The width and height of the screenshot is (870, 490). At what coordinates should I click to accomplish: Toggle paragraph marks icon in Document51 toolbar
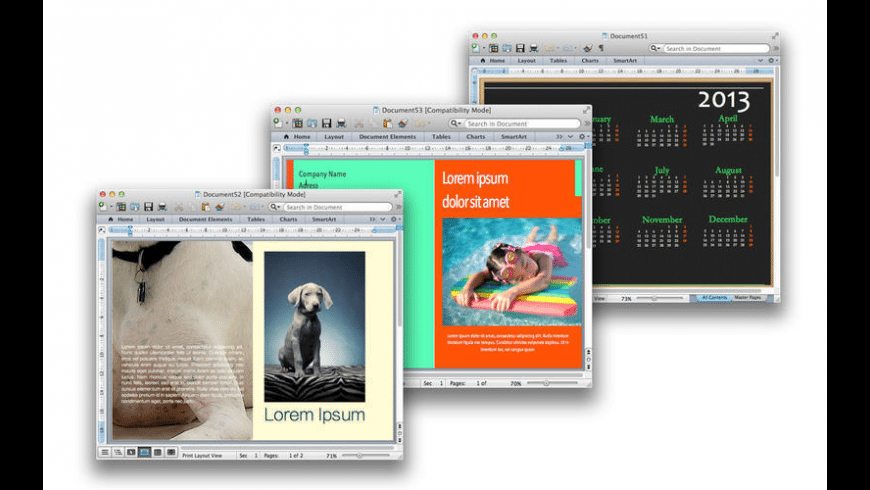[601, 48]
